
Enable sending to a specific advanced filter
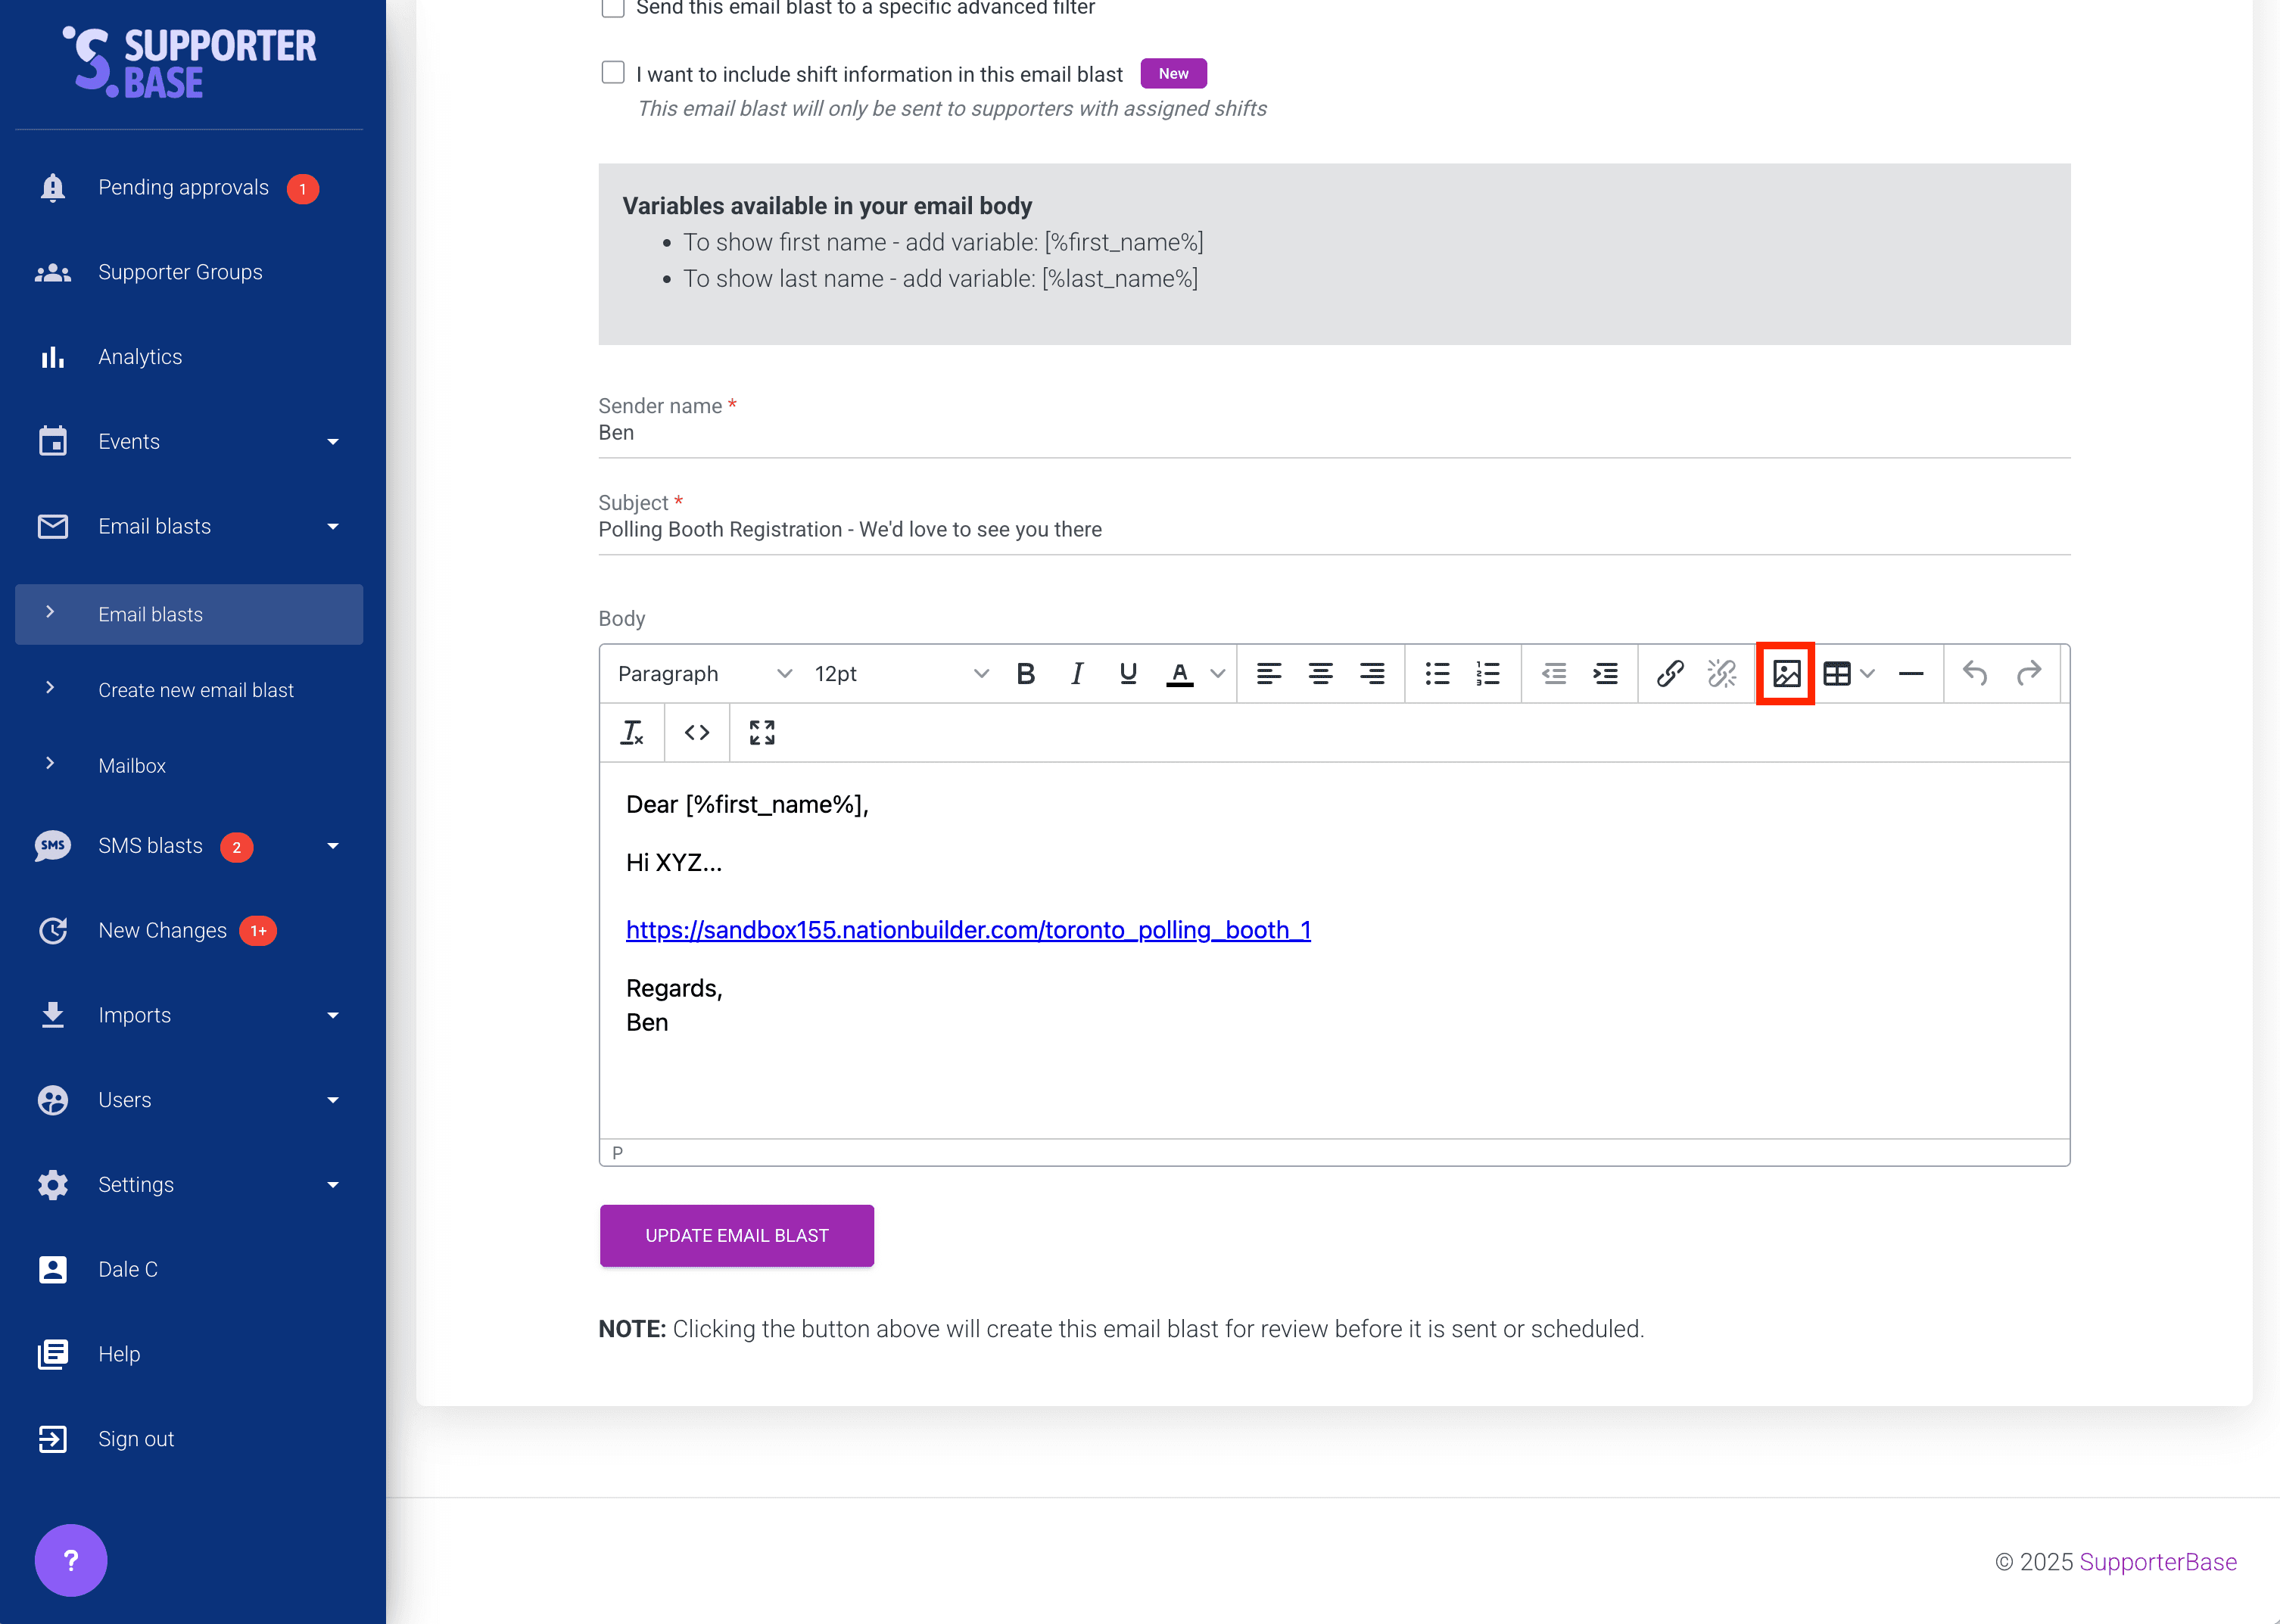click(x=612, y=8)
